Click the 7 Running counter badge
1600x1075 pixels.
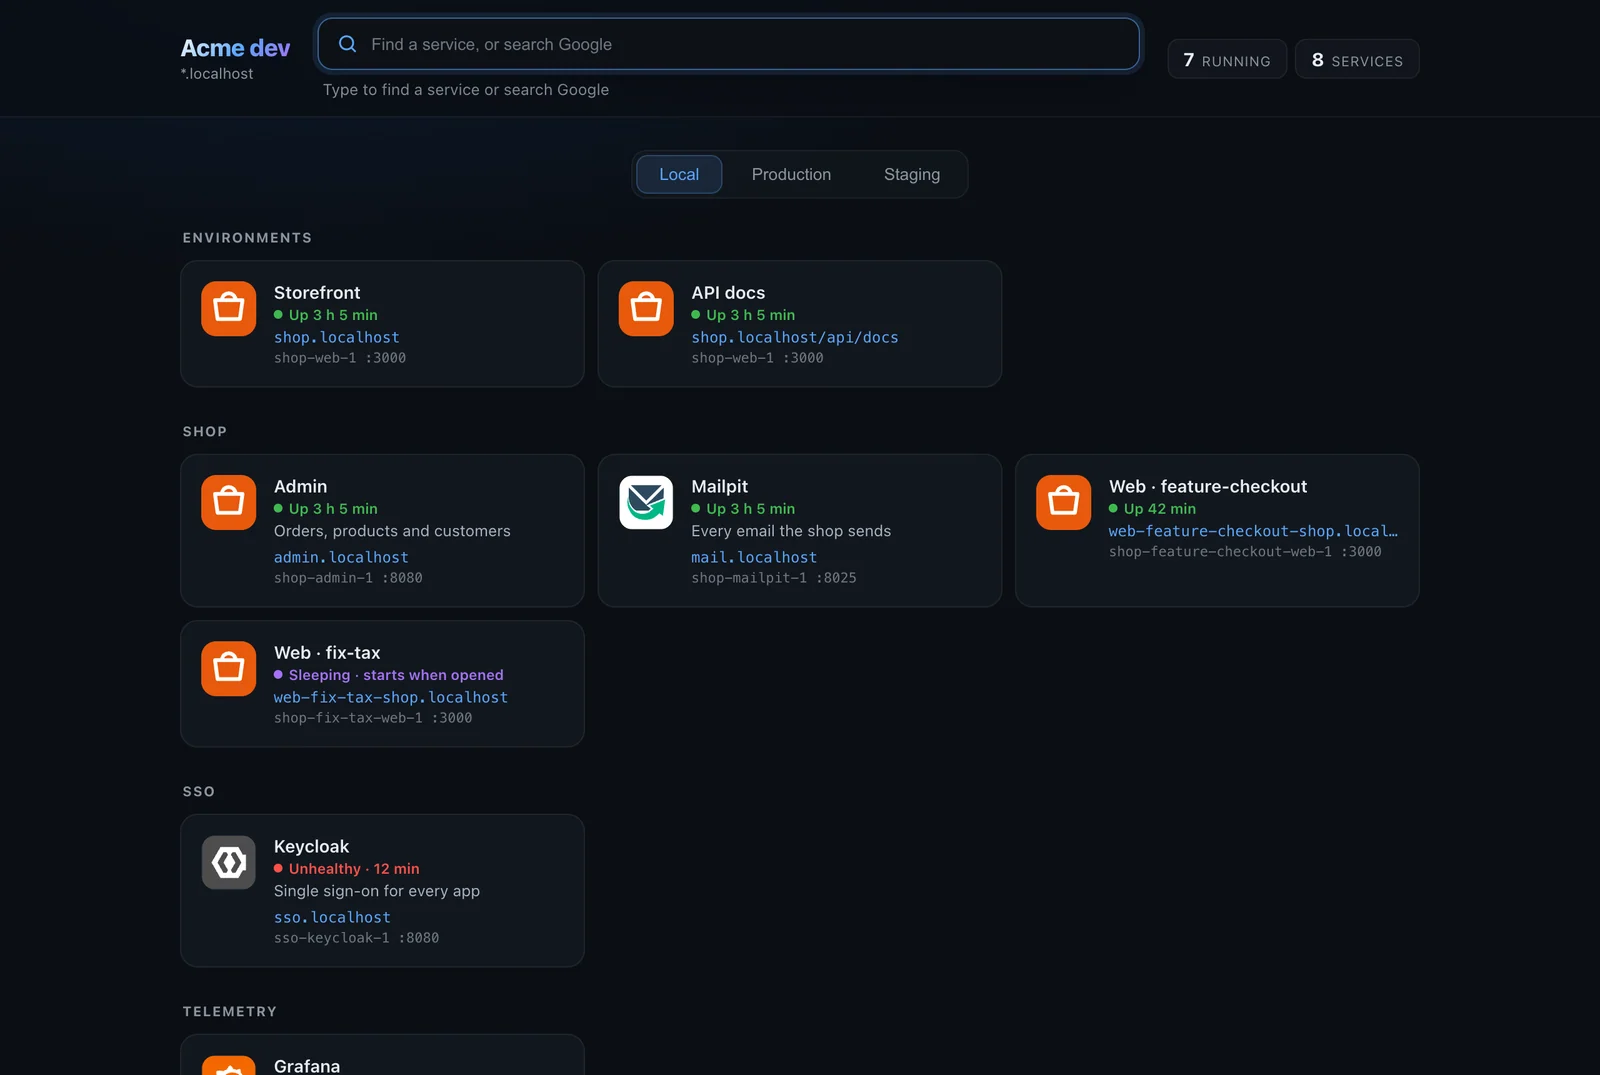(x=1227, y=60)
